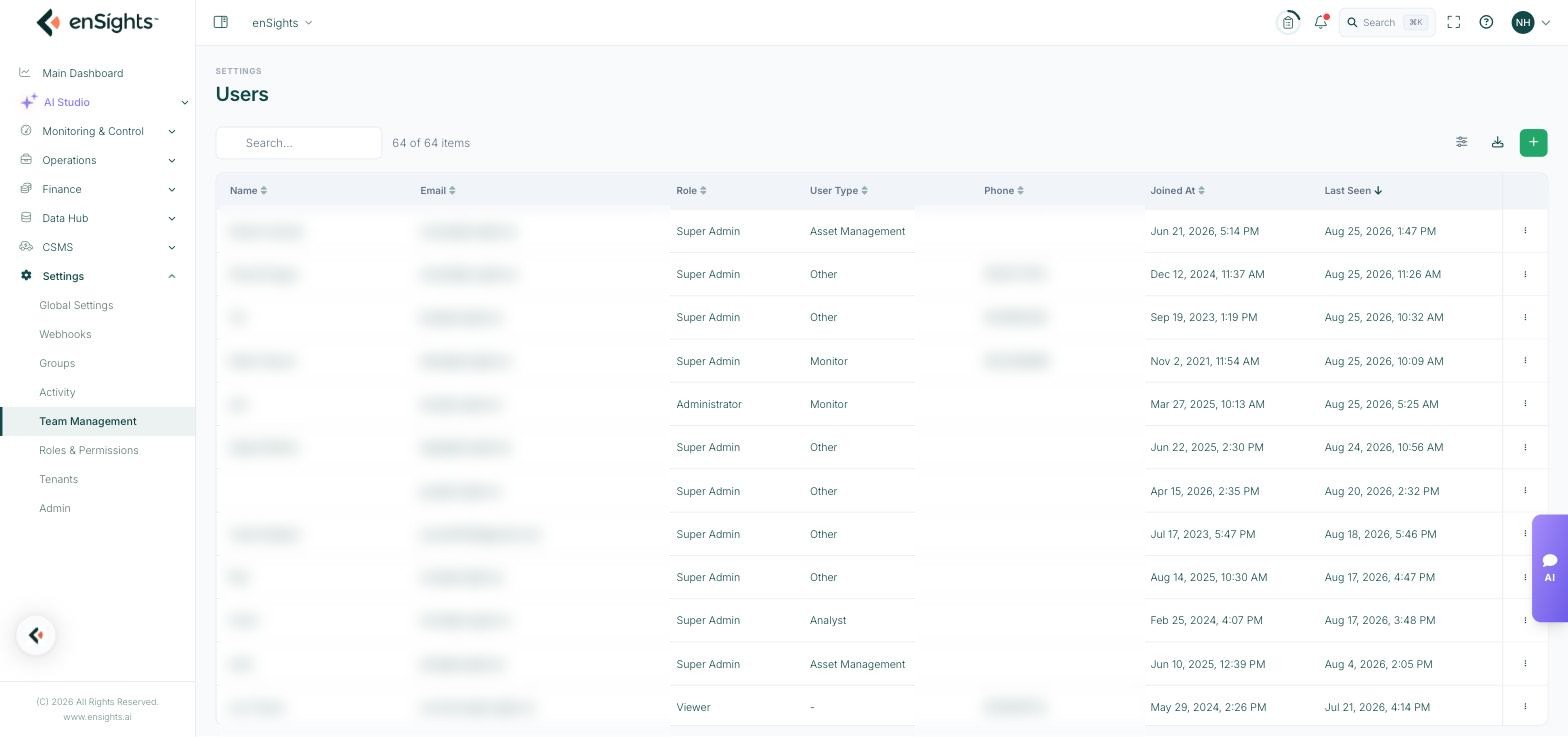
Task: Open row actions for Dec 12, 2024 user
Action: tap(1525, 274)
